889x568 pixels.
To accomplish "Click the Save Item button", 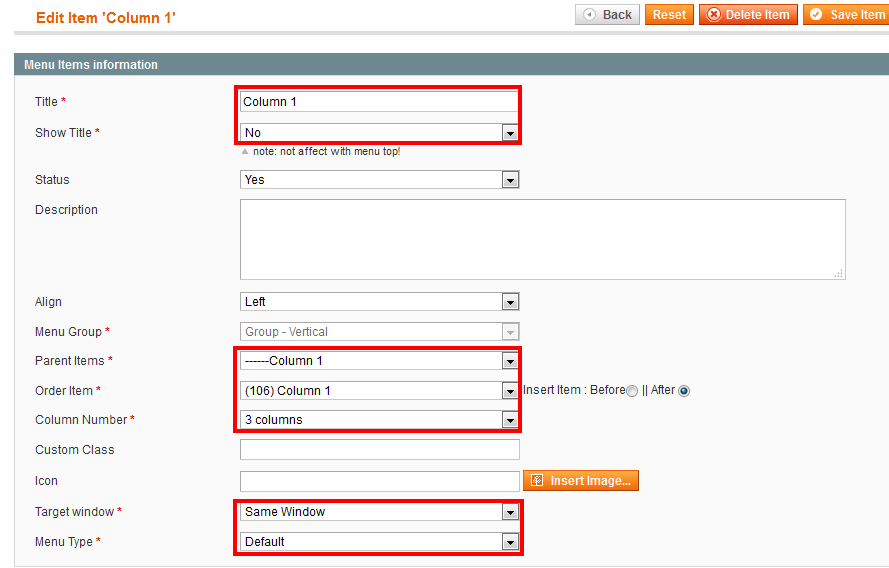I will (x=846, y=15).
